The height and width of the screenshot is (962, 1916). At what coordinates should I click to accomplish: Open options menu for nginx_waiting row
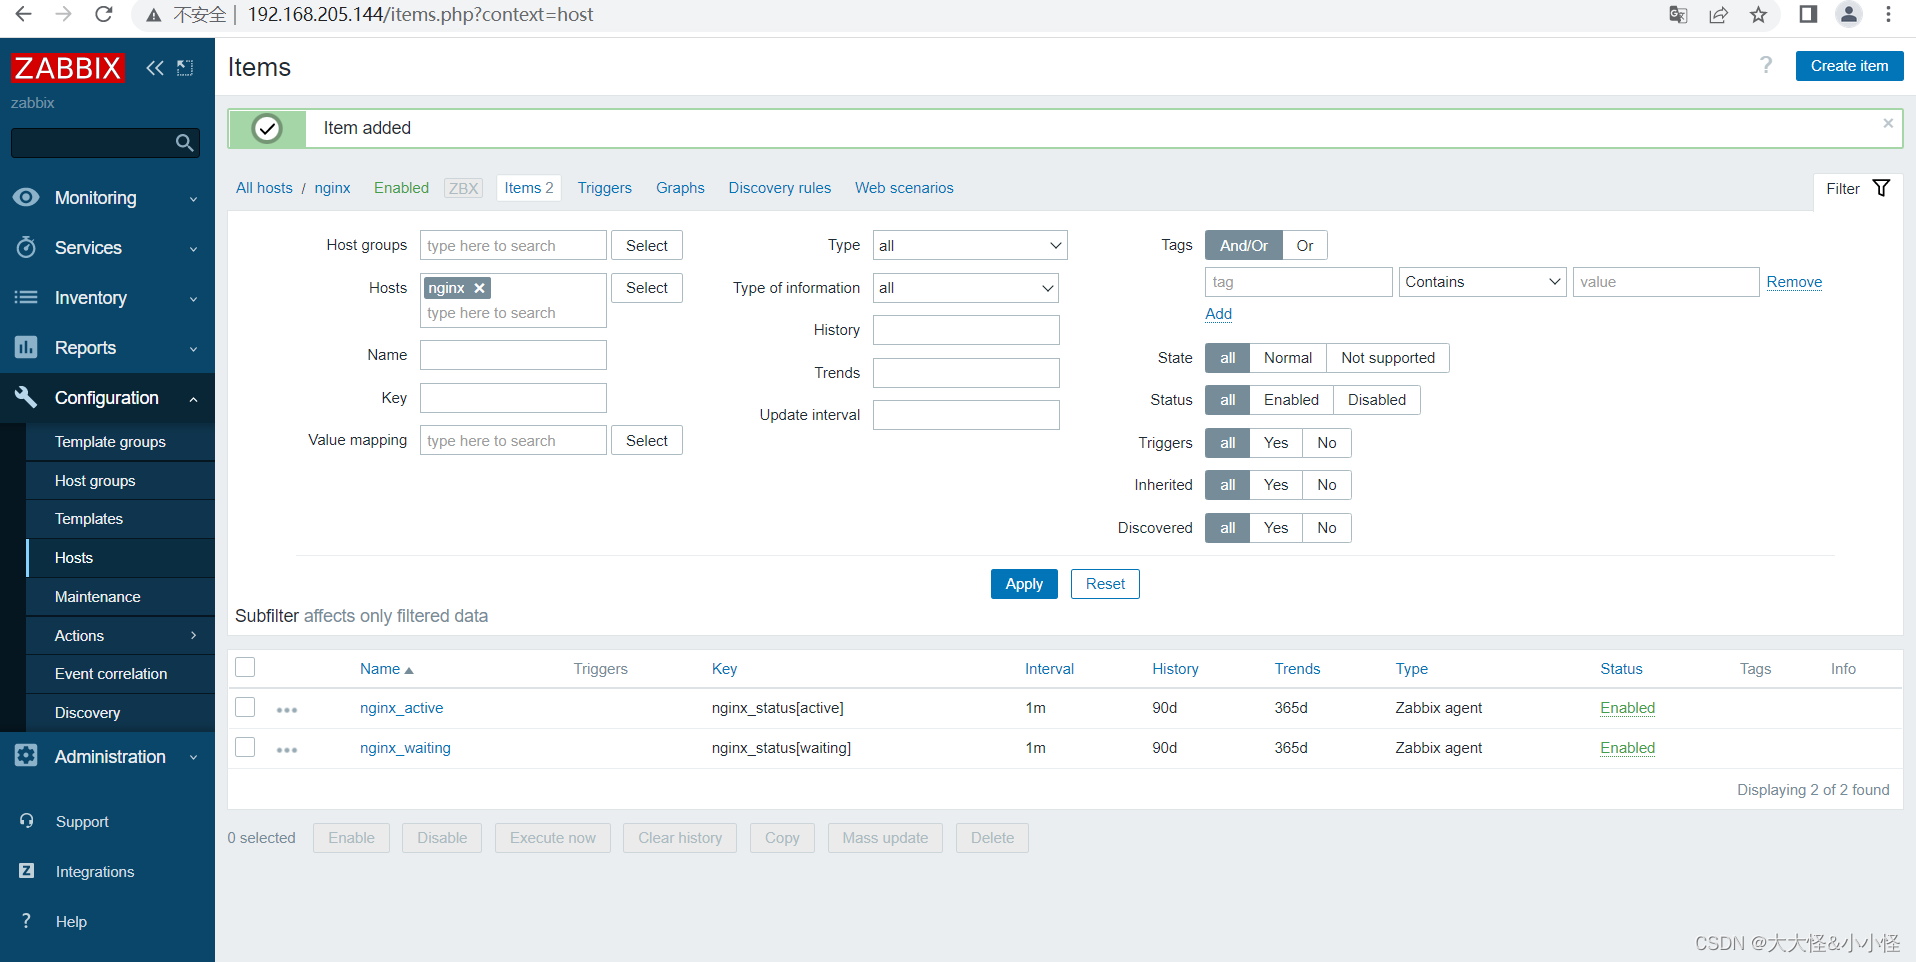[x=287, y=749]
